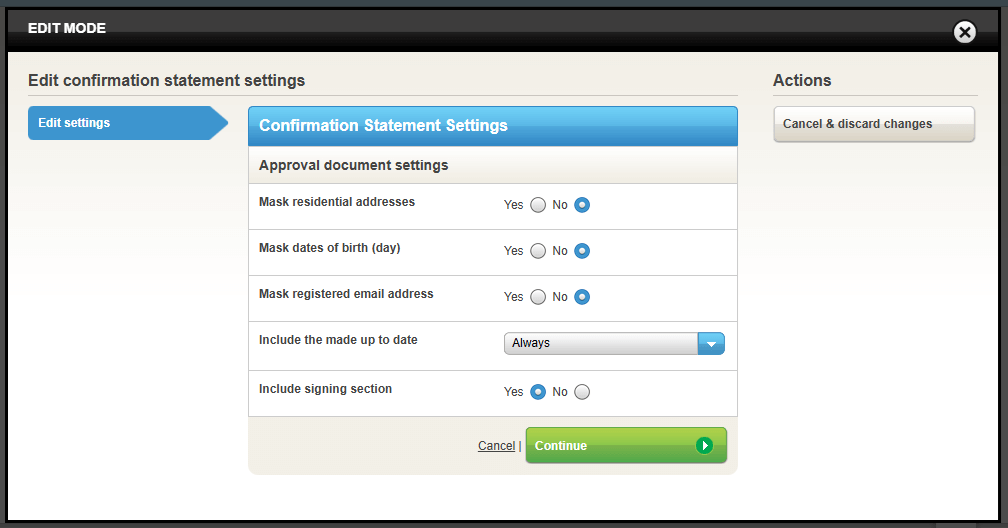Click the green arrow icon on Continue

(705, 445)
